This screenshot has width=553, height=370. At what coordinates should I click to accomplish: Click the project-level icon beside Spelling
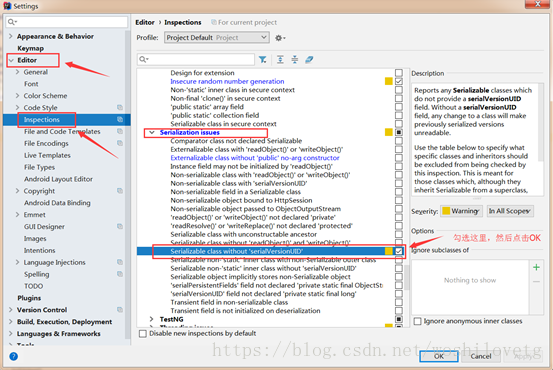(x=120, y=274)
